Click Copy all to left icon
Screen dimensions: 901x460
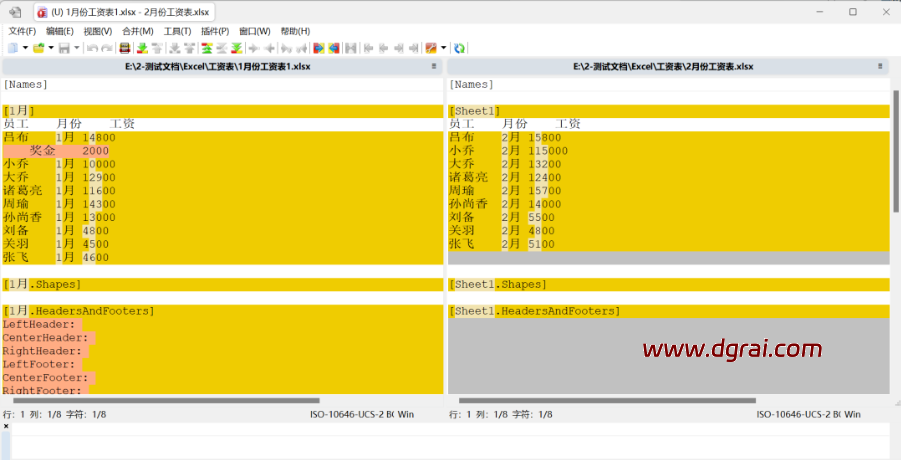click(334, 48)
